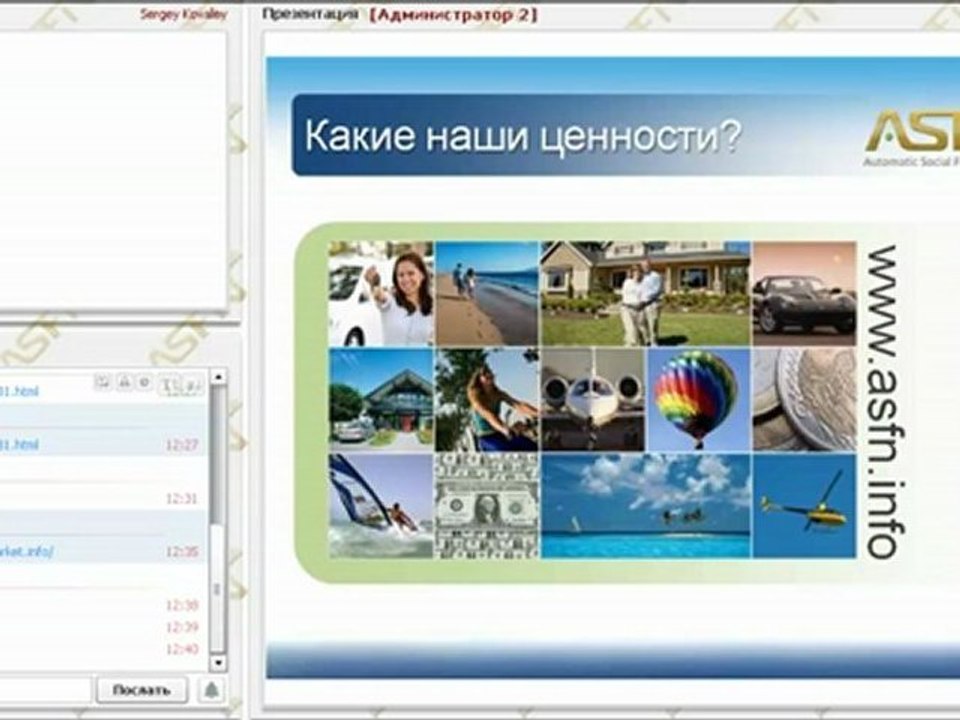This screenshot has width=960, height=720.
Task: Click the rightmost font style icon in chat toolbar
Action: (192, 385)
